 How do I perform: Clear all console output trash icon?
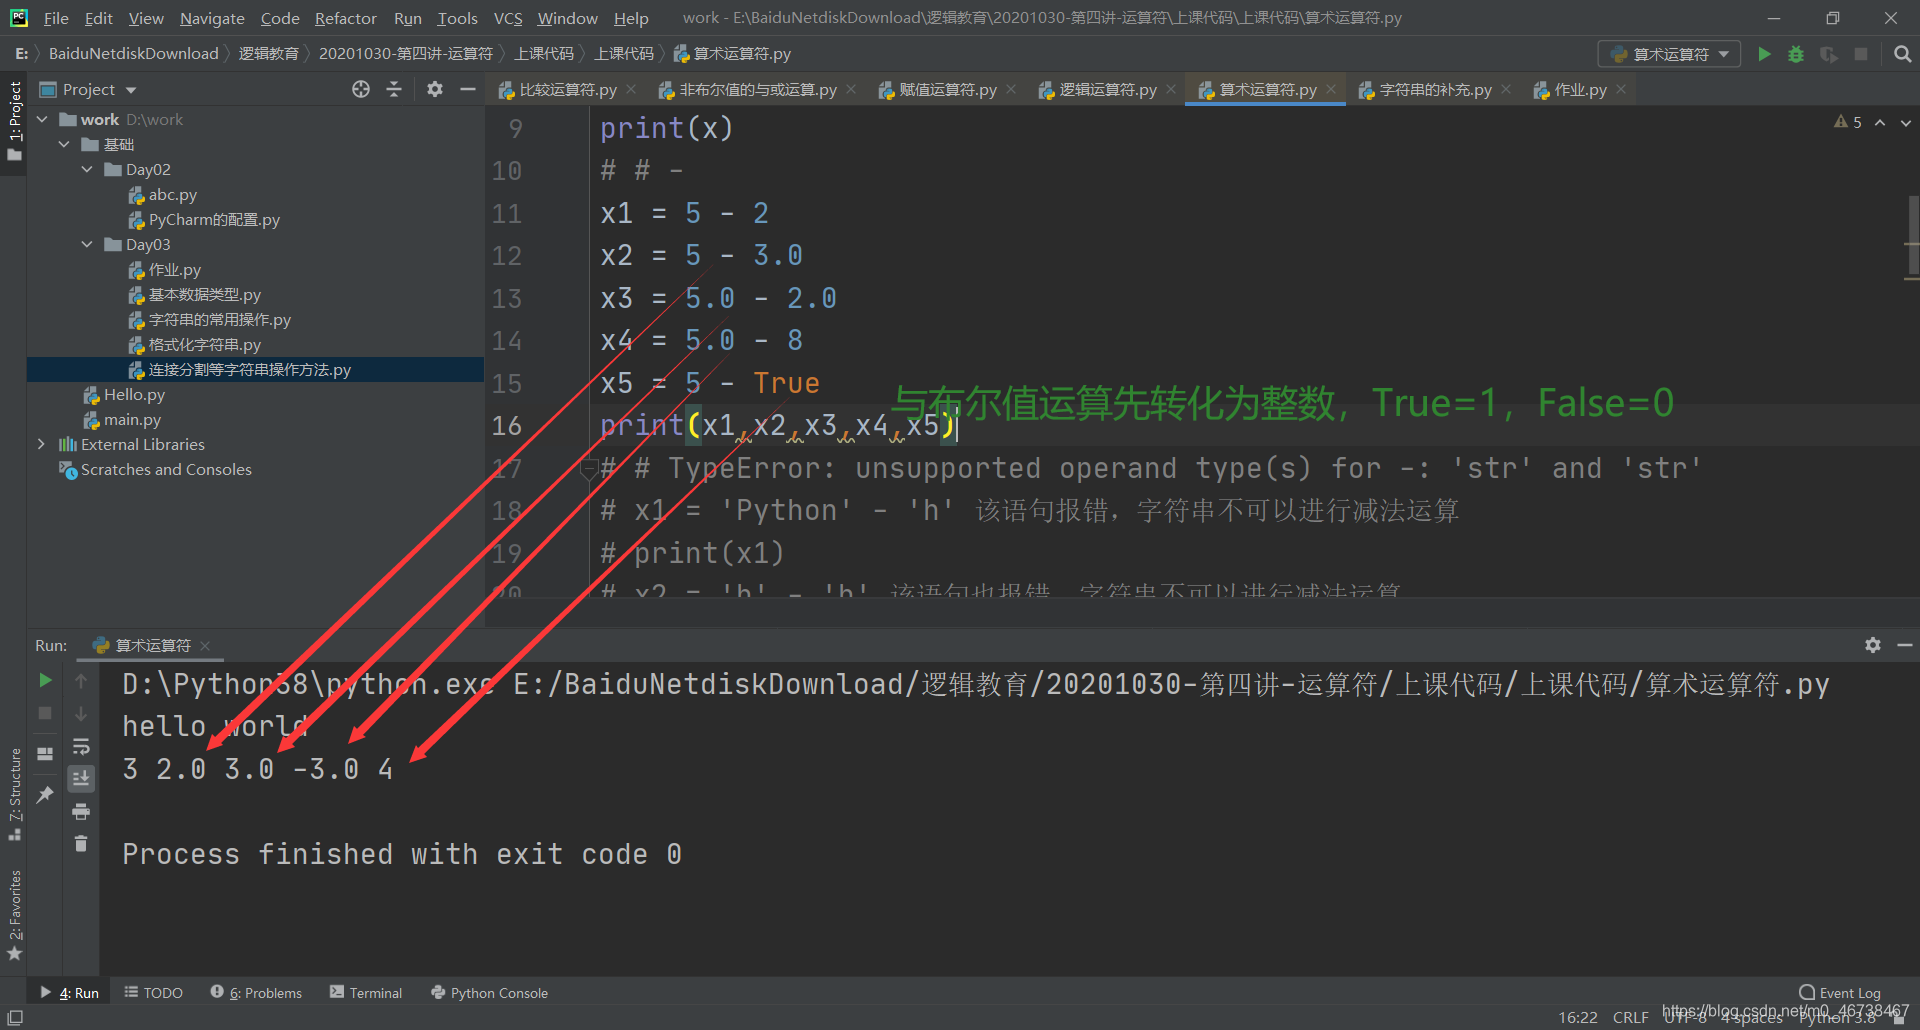pos(81,844)
